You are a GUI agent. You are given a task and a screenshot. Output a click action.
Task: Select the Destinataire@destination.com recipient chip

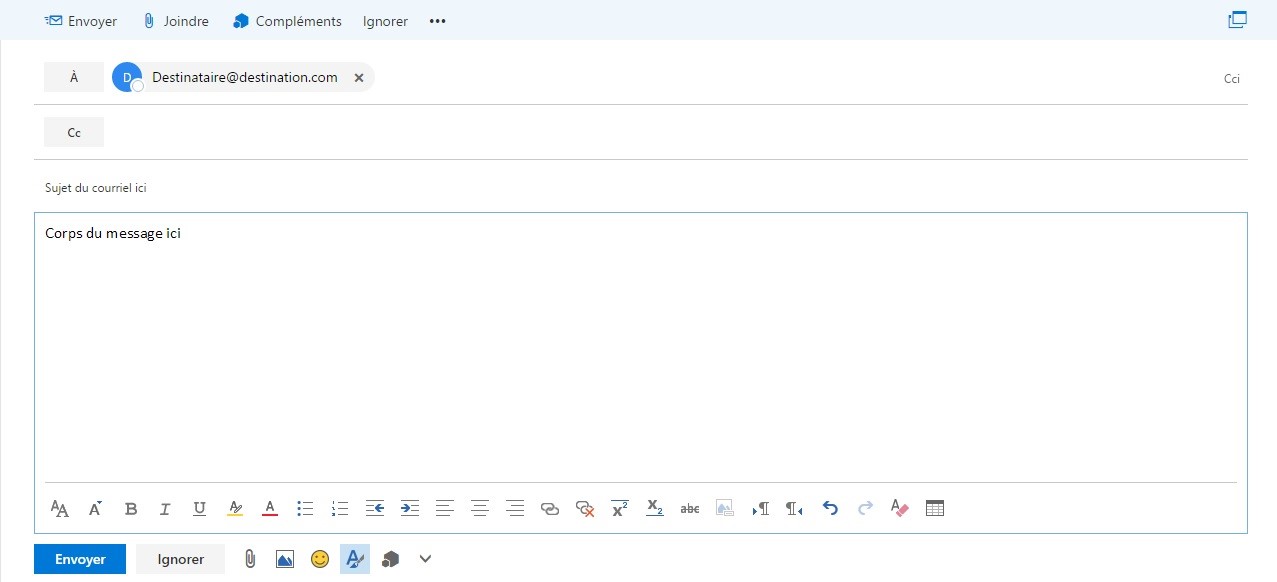tap(243, 77)
